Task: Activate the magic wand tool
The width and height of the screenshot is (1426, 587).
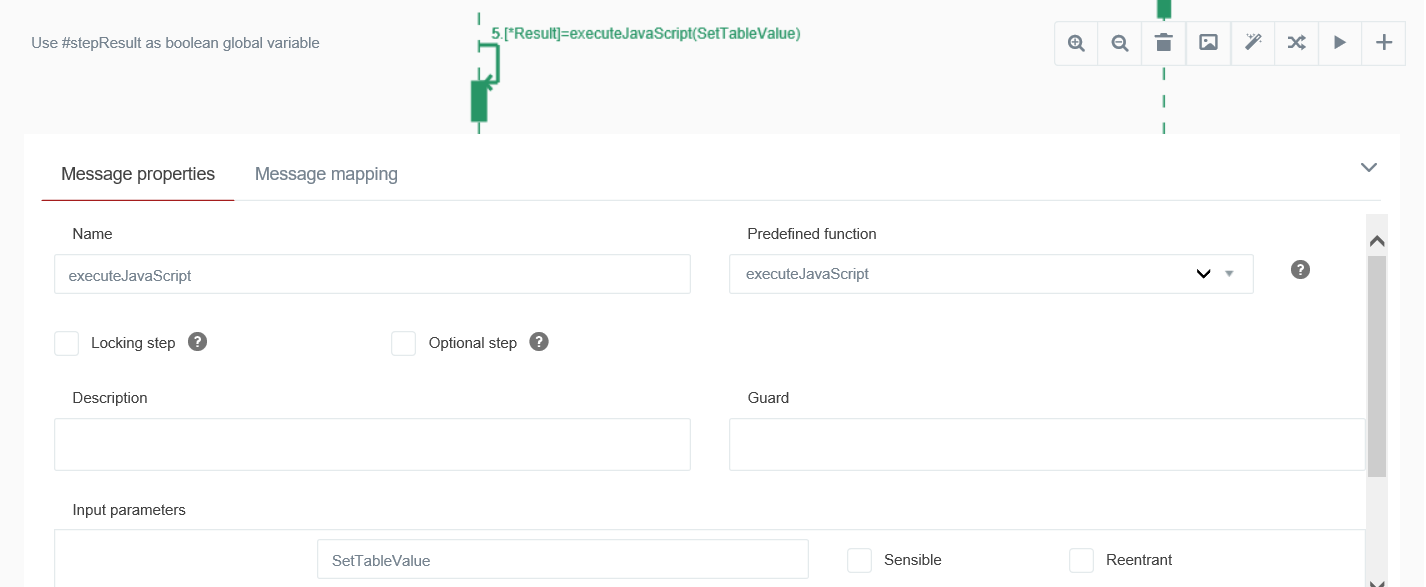Action: pyautogui.click(x=1252, y=43)
